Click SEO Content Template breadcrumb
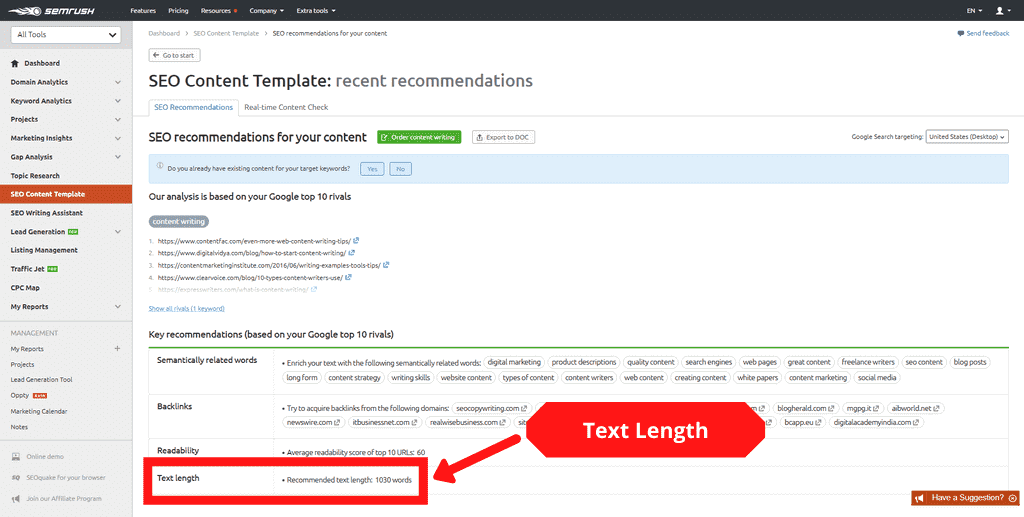The width and height of the screenshot is (1024, 517). coord(226,33)
